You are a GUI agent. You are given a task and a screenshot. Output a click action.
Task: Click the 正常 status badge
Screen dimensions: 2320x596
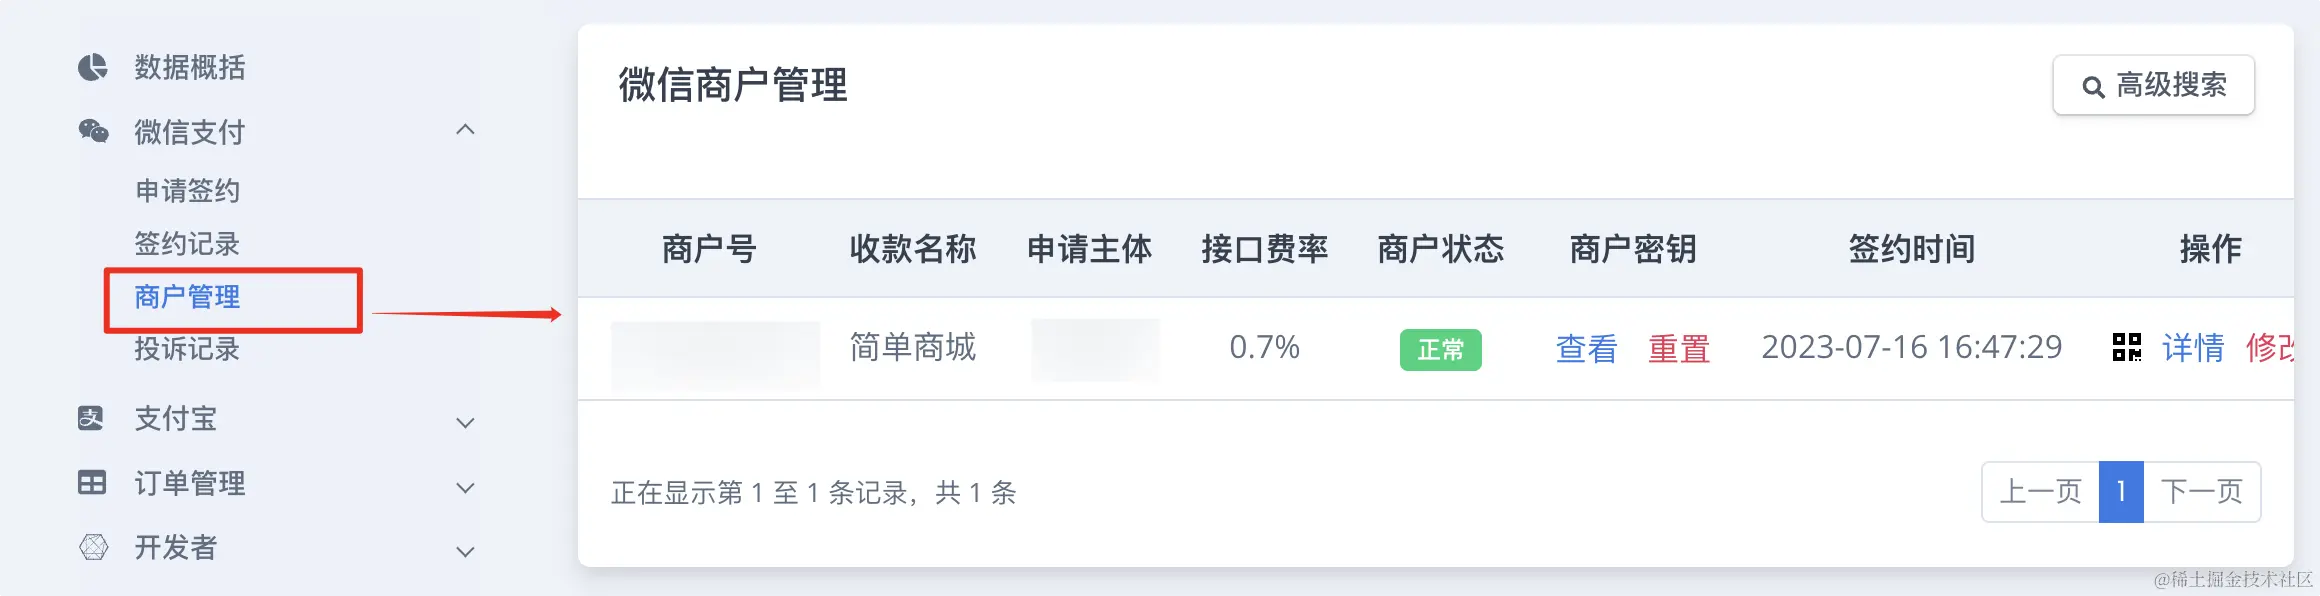click(1440, 350)
